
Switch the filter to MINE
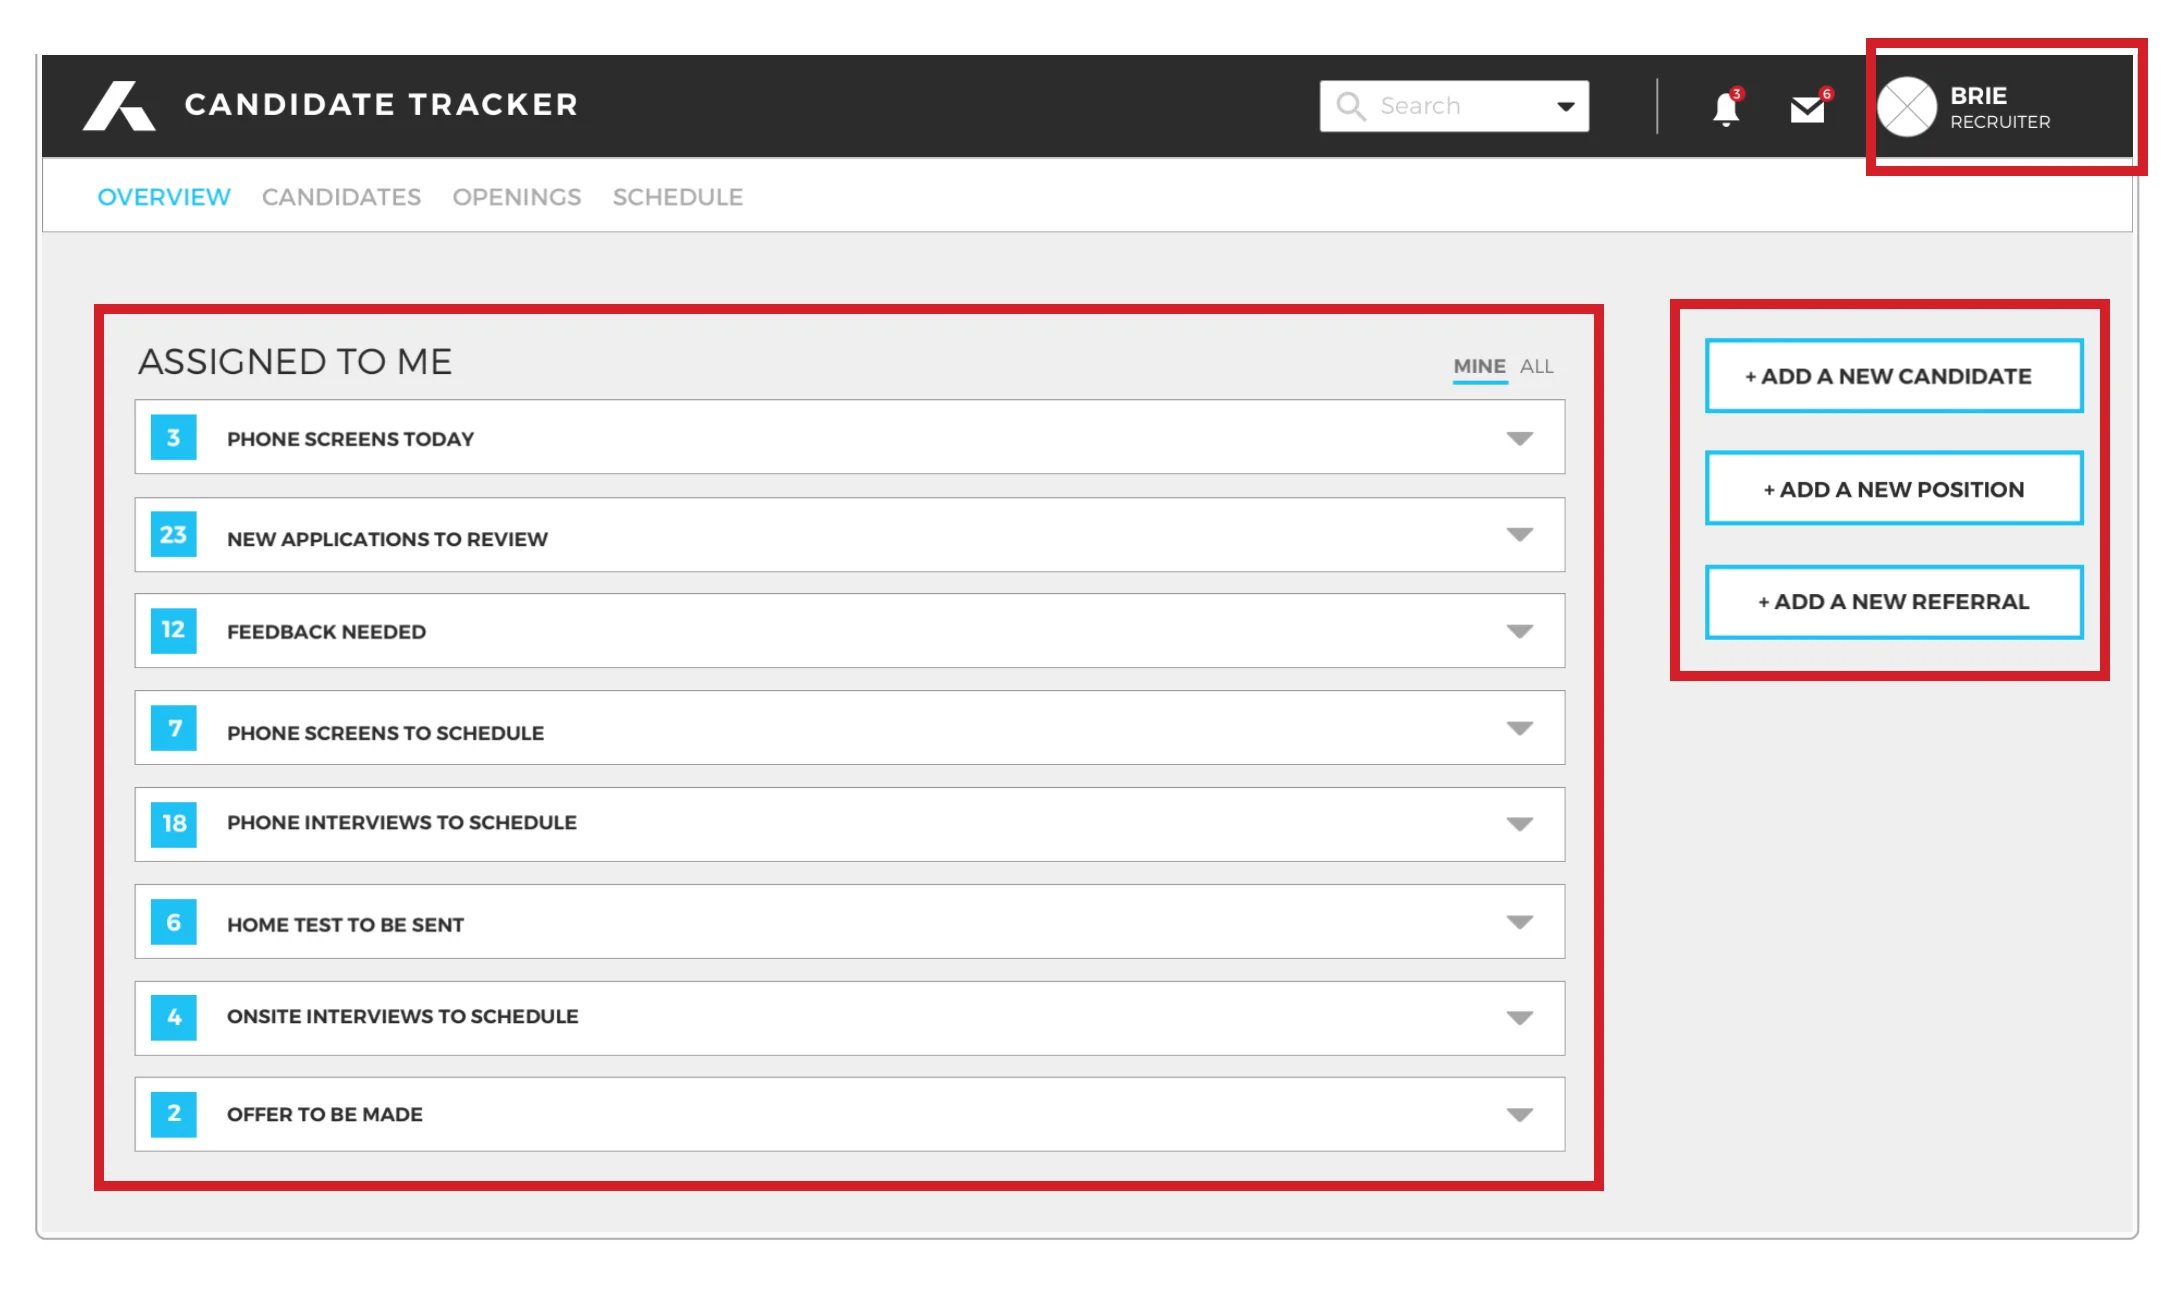1479,366
